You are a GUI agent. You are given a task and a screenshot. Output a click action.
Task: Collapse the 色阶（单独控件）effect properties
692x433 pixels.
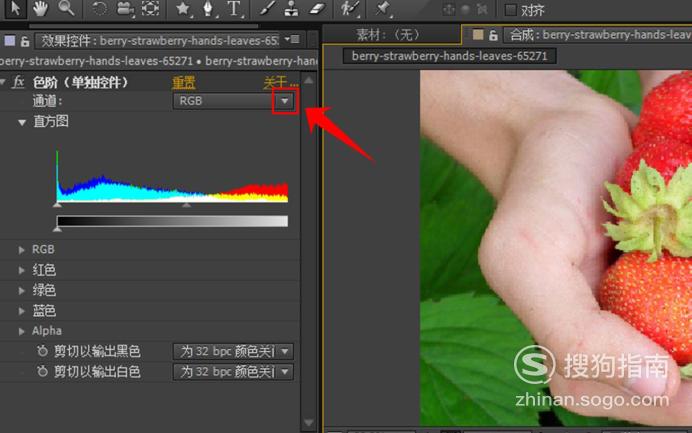coord(3,82)
